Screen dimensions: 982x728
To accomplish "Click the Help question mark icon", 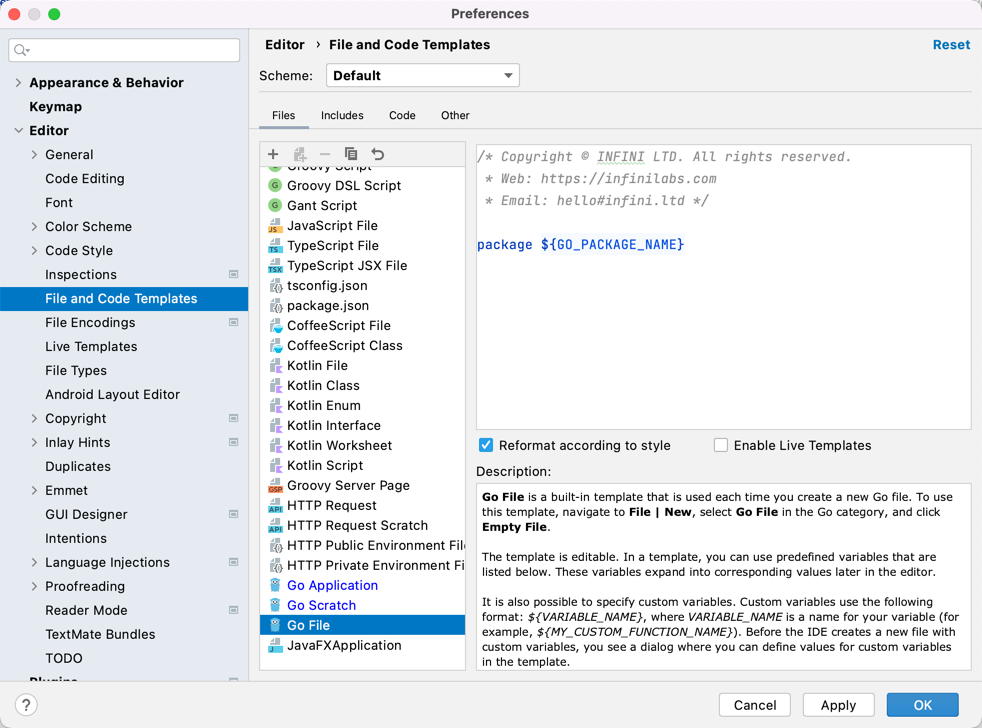I will click(x=26, y=705).
